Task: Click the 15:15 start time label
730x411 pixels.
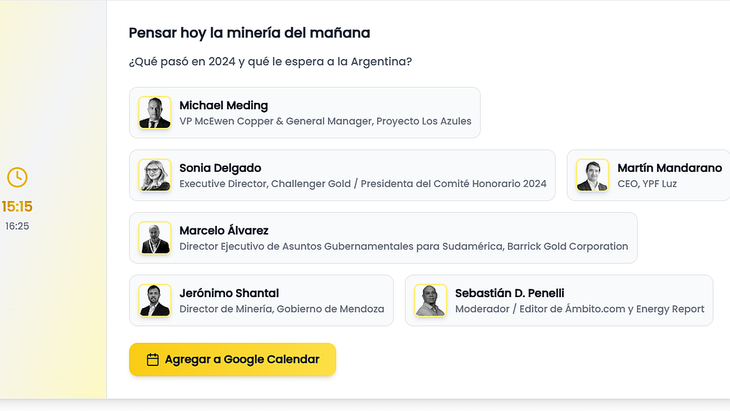Action: coord(17,206)
